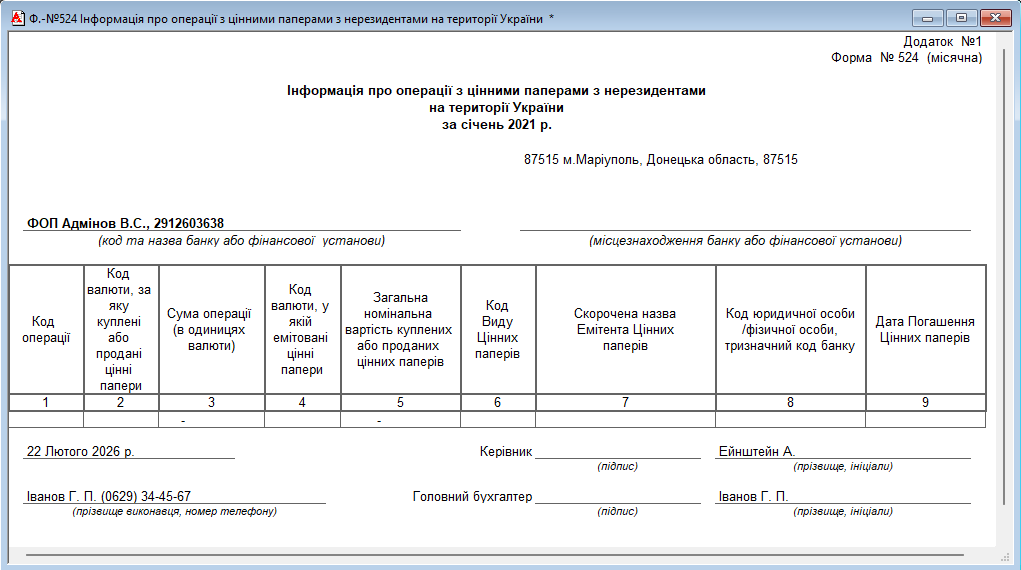Viewport: 1021px width, 570px height.
Task: Select the data cell under column 3
Action: (211, 420)
